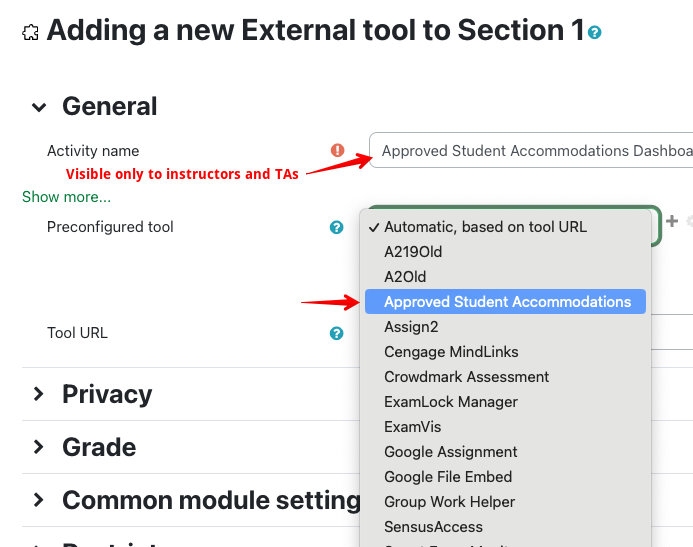Select the Crowdmark Assessment option
Screen dimensions: 693x547
(466, 377)
